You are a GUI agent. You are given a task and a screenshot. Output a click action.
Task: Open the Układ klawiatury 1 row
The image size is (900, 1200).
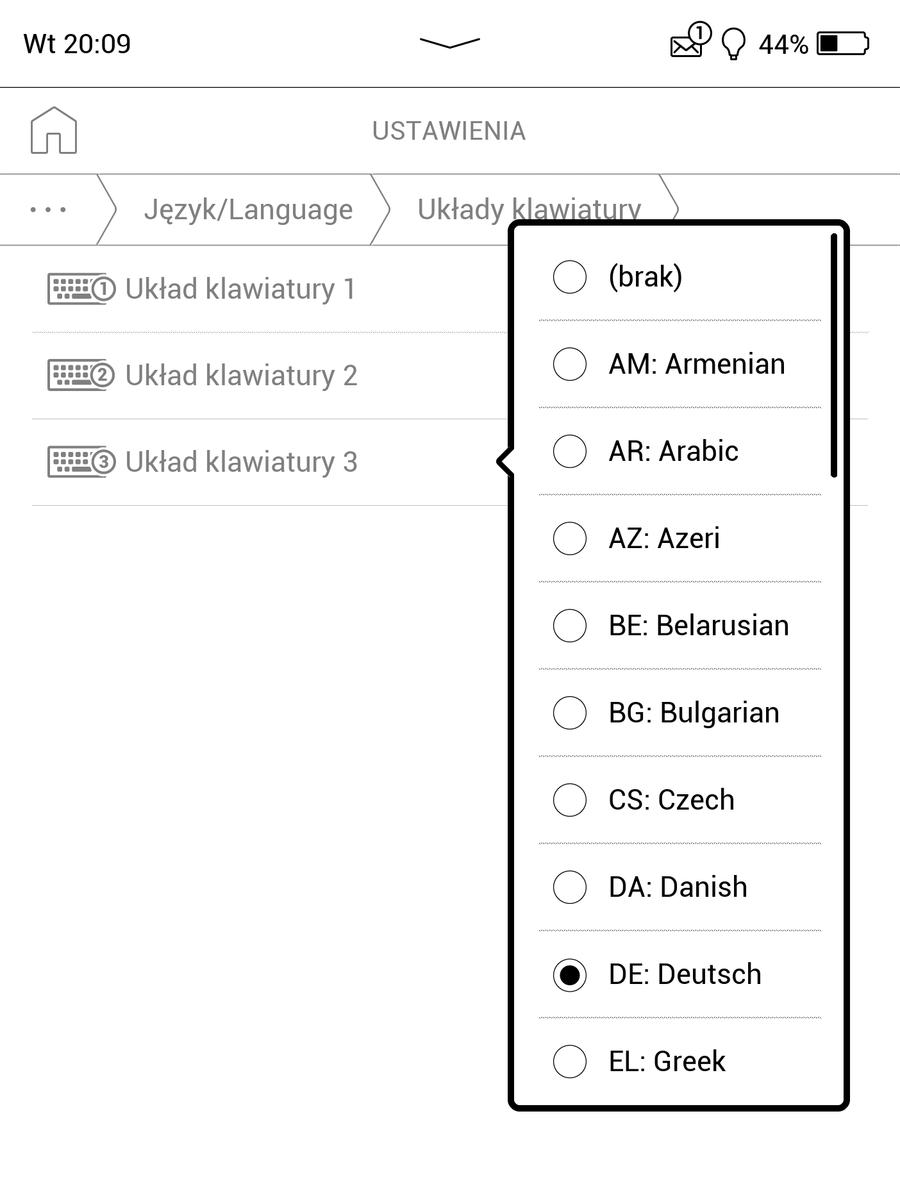click(270, 289)
